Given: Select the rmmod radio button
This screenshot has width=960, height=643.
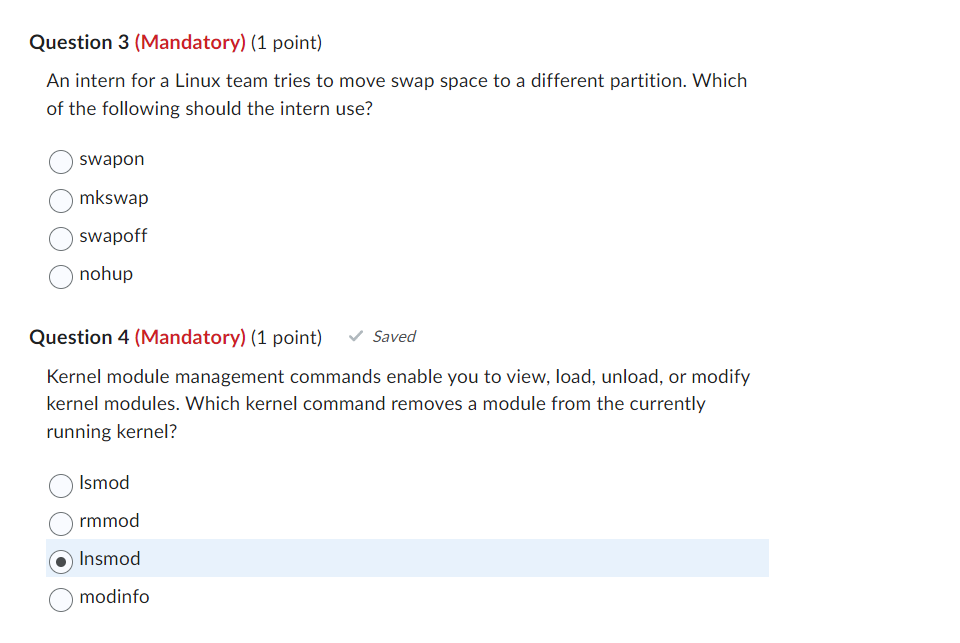Looking at the screenshot, I should pos(60,523).
